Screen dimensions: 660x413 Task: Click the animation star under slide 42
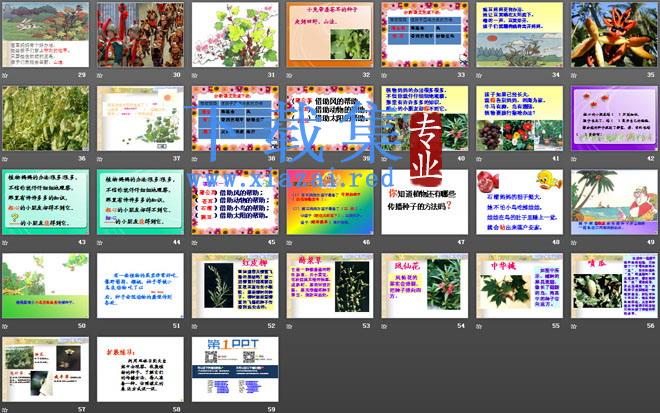[x=574, y=159]
